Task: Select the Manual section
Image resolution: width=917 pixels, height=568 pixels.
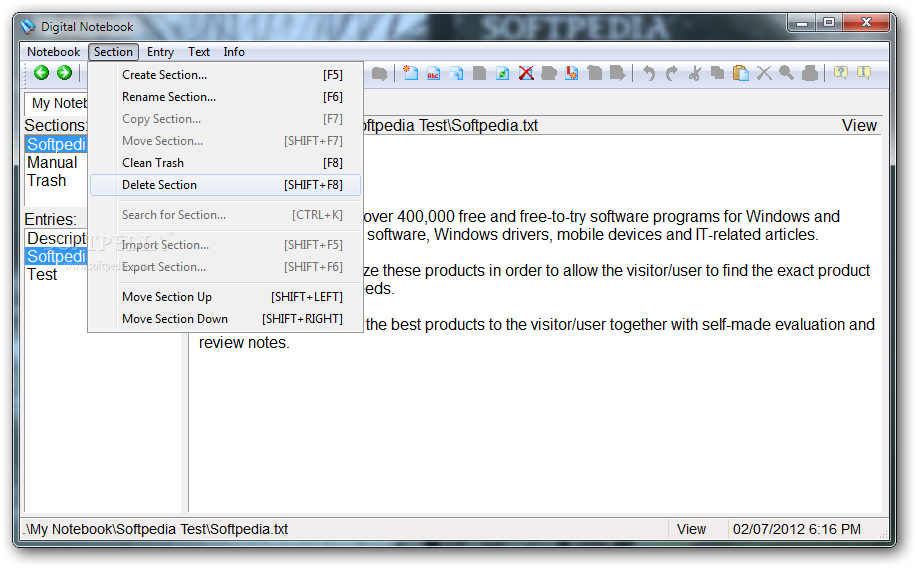Action: point(52,163)
